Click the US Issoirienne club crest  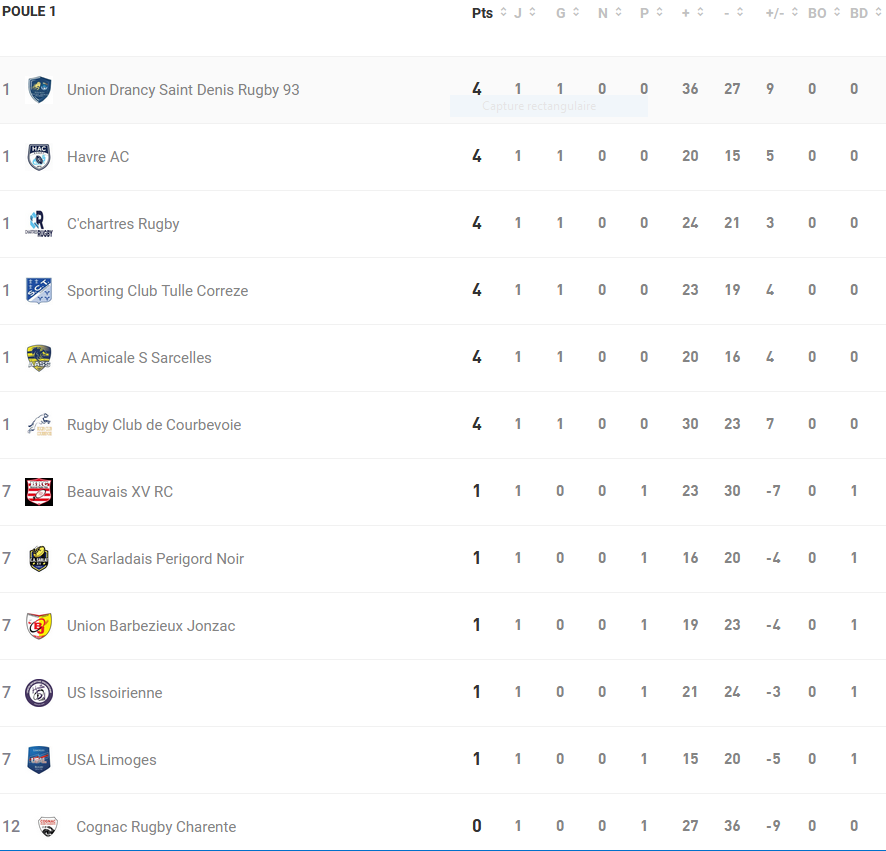39,693
